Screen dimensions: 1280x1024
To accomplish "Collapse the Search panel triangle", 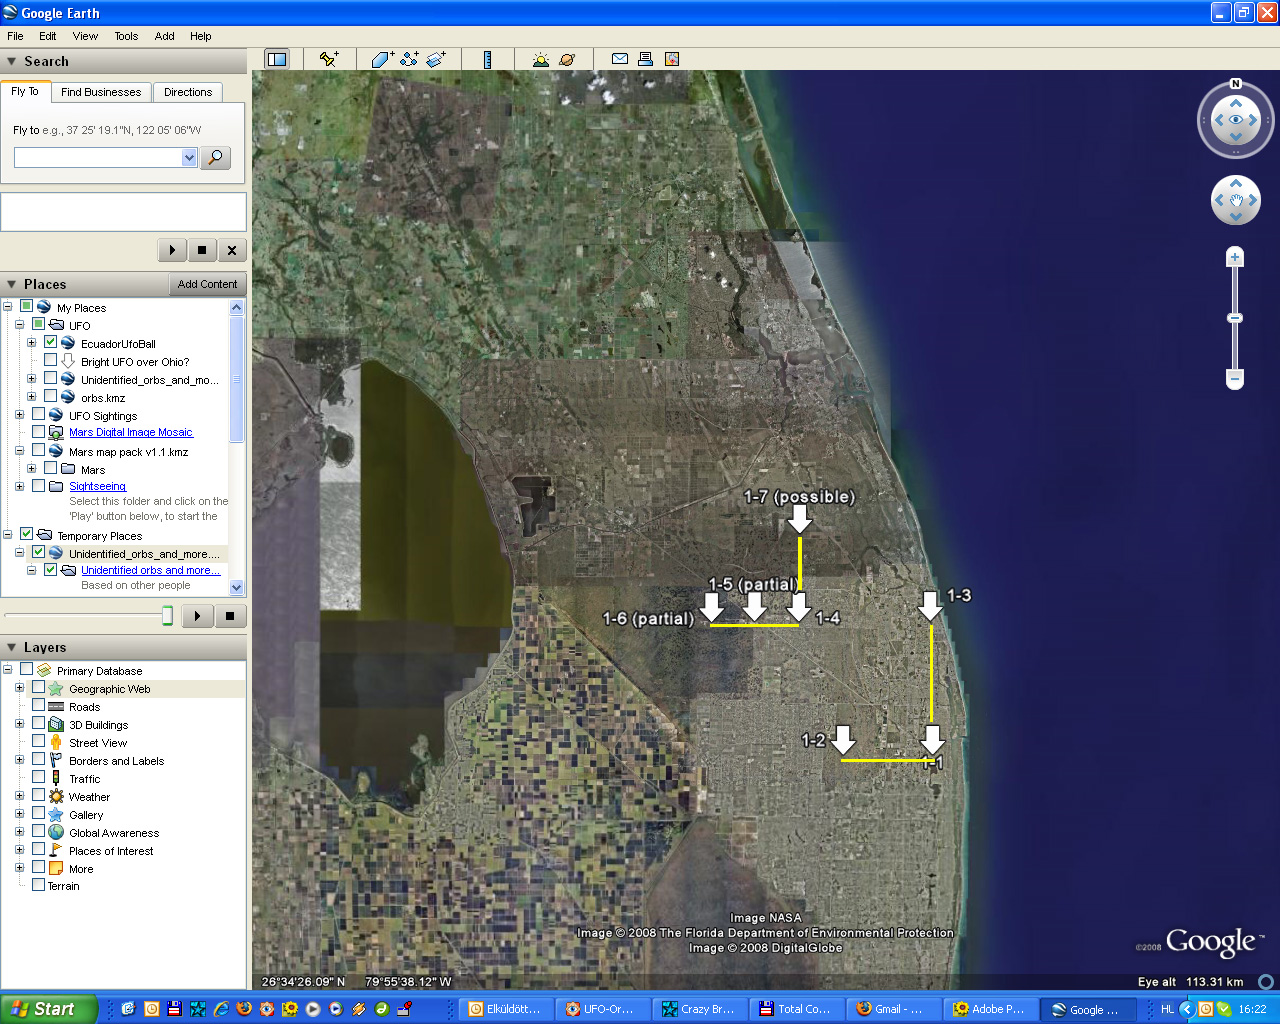I will 12,61.
